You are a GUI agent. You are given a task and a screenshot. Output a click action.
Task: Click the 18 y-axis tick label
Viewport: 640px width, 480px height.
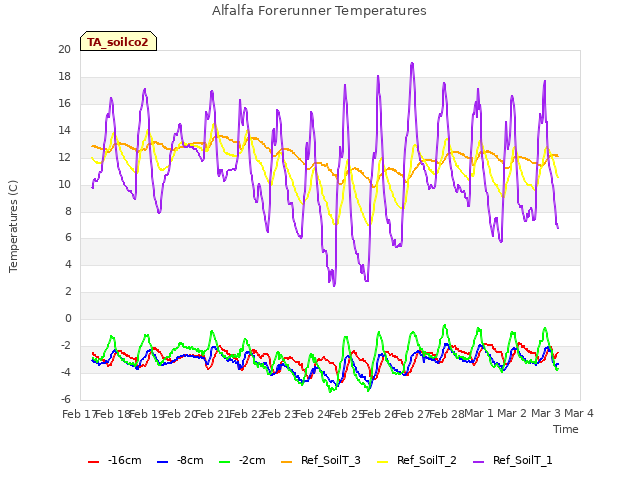(x=64, y=76)
